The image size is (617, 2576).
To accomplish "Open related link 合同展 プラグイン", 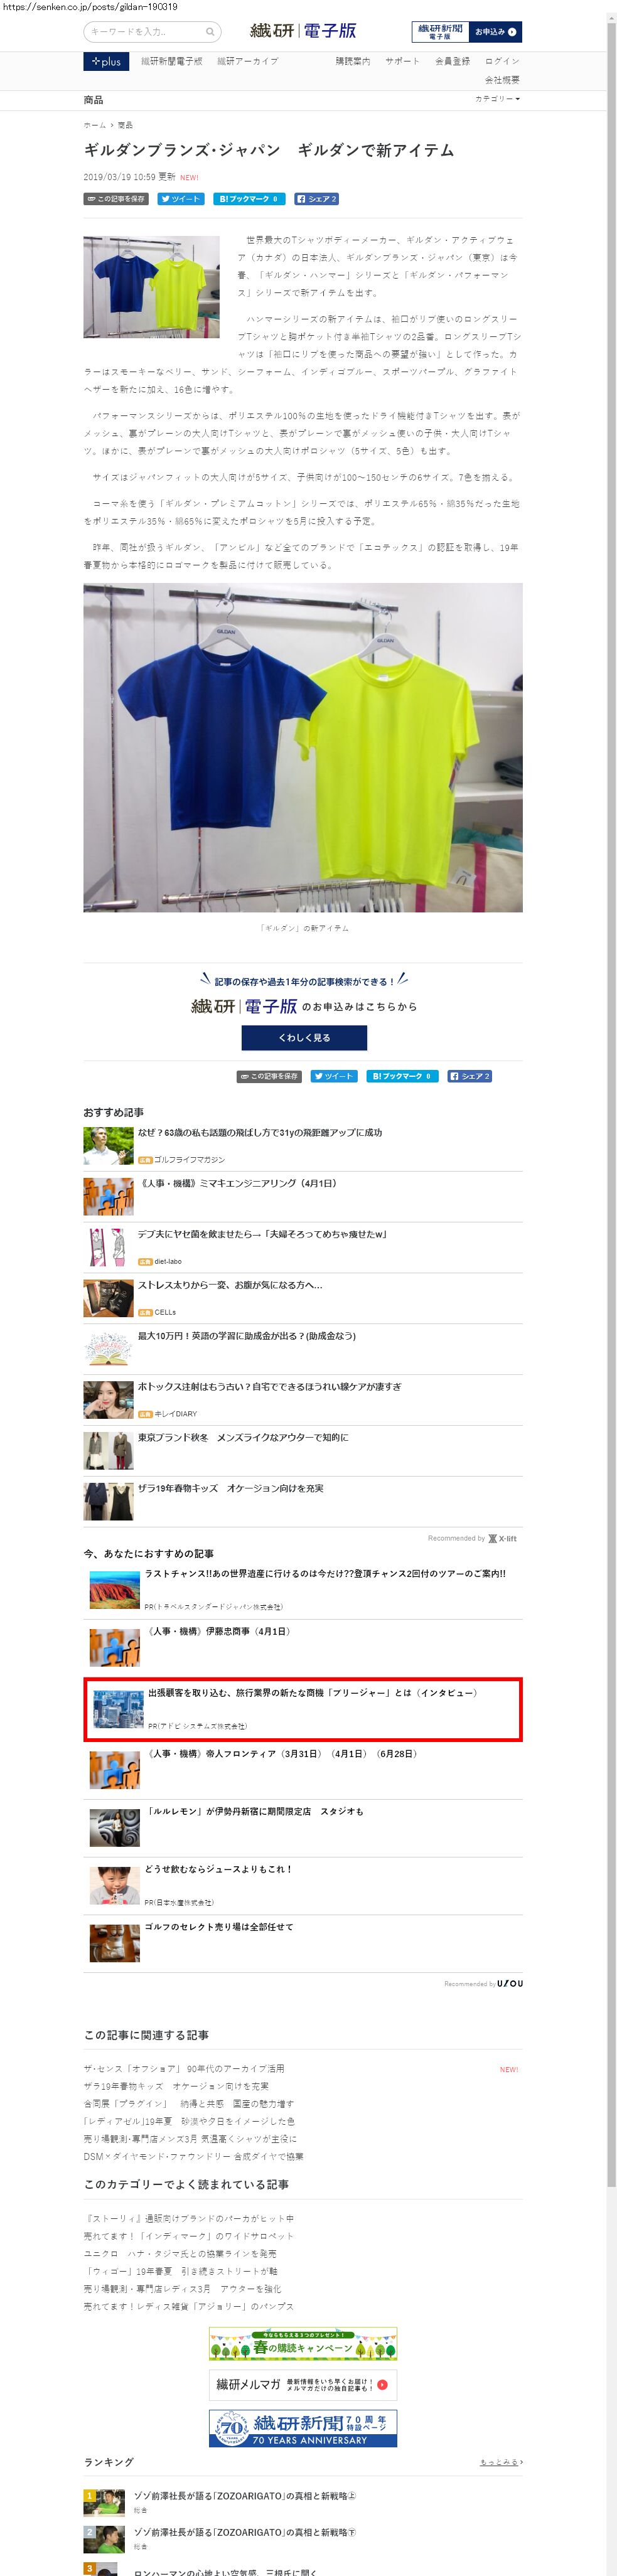I will coord(189,2103).
